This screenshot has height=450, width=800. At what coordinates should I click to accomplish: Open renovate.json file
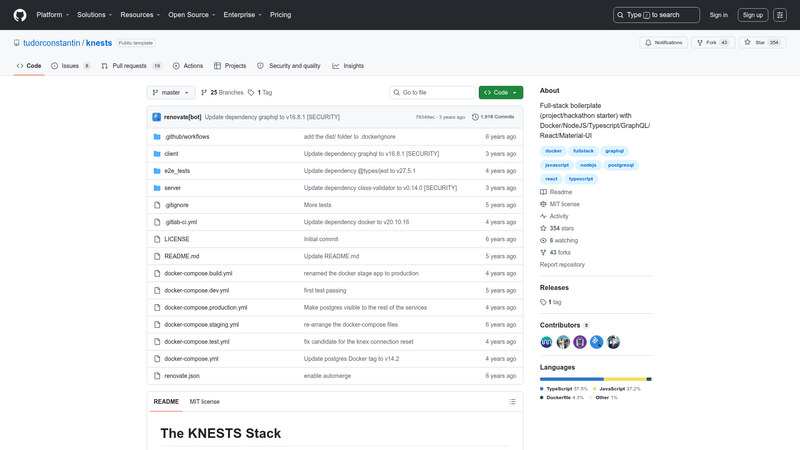pos(182,376)
